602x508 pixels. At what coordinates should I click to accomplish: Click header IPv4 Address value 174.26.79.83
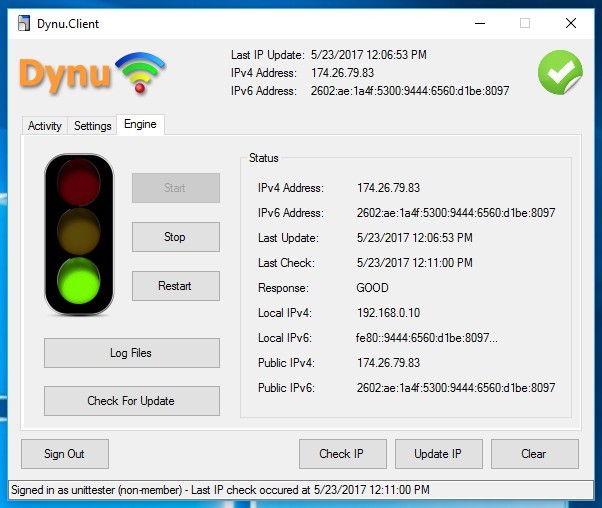point(342,73)
